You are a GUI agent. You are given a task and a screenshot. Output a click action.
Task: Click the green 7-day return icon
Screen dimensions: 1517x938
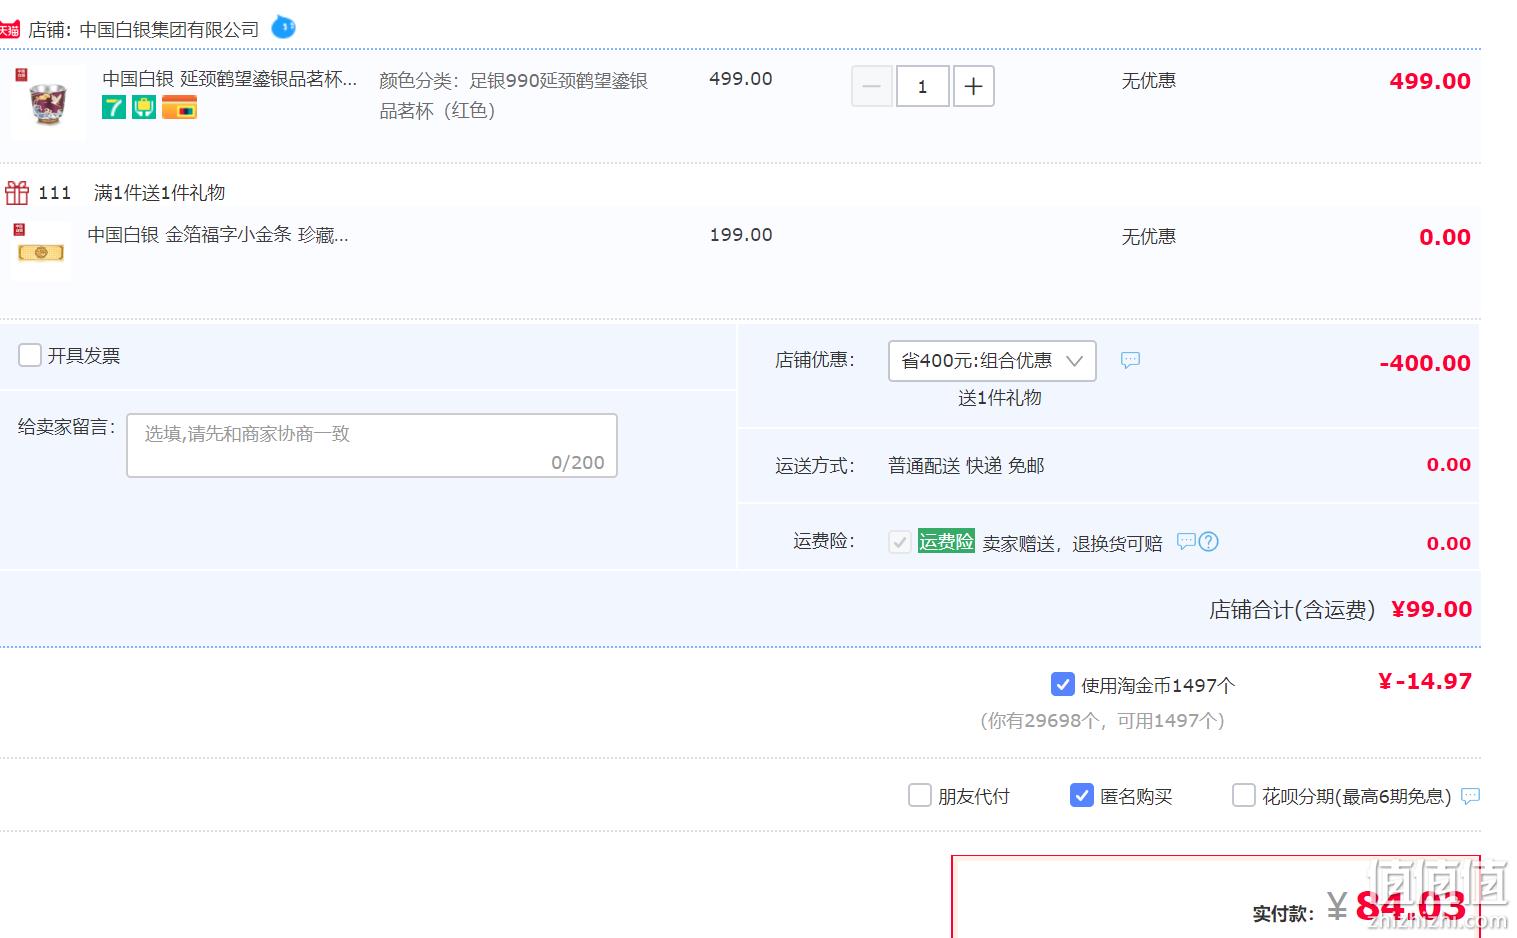pyautogui.click(x=114, y=107)
